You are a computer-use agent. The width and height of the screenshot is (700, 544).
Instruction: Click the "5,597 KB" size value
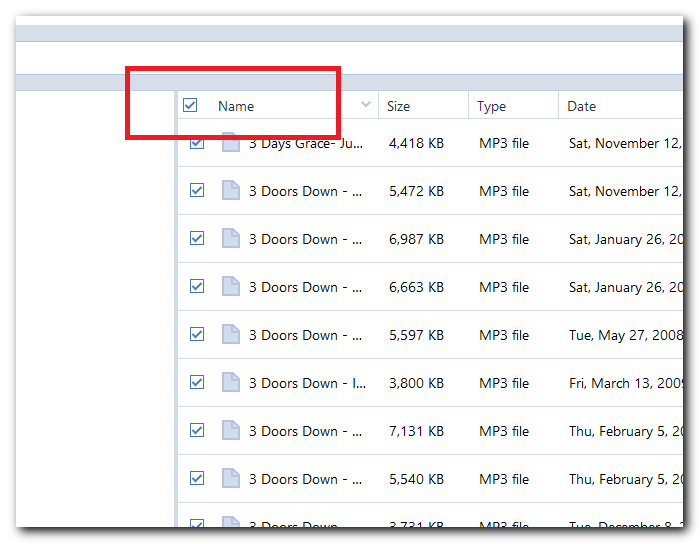click(x=416, y=336)
